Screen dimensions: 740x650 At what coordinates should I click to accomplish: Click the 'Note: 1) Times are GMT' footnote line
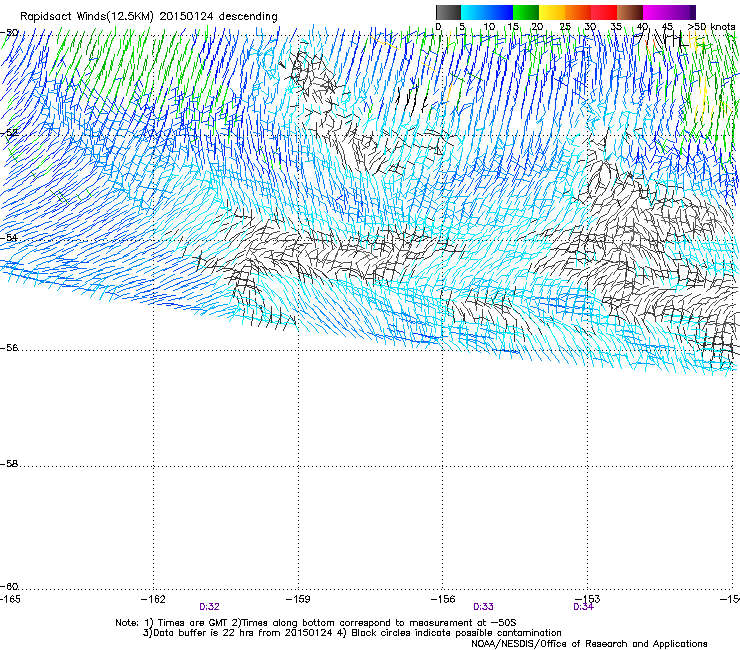pyautogui.click(x=316, y=623)
